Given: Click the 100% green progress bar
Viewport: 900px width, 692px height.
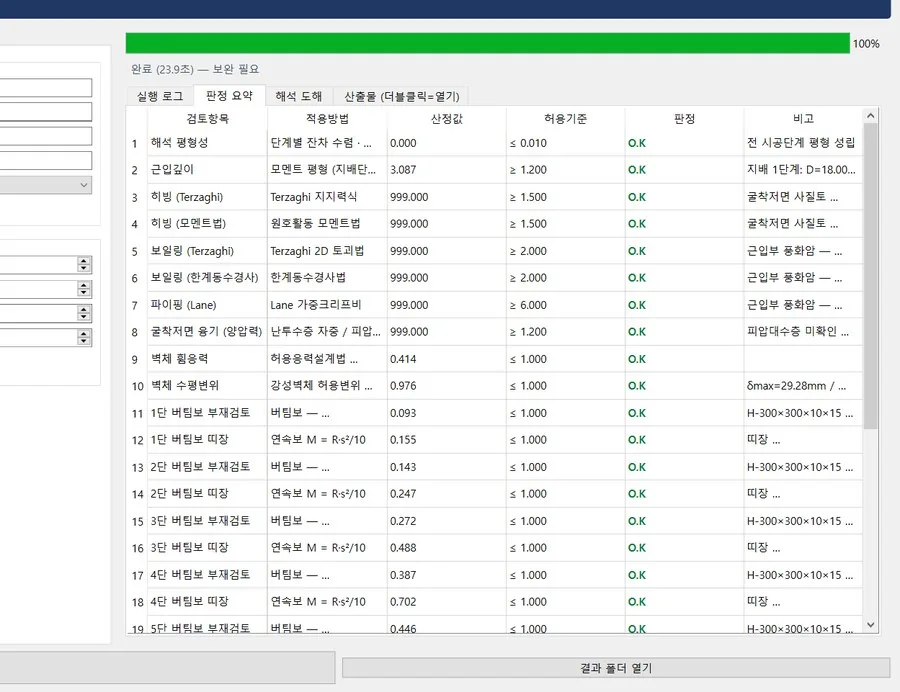Looking at the screenshot, I should click(487, 43).
